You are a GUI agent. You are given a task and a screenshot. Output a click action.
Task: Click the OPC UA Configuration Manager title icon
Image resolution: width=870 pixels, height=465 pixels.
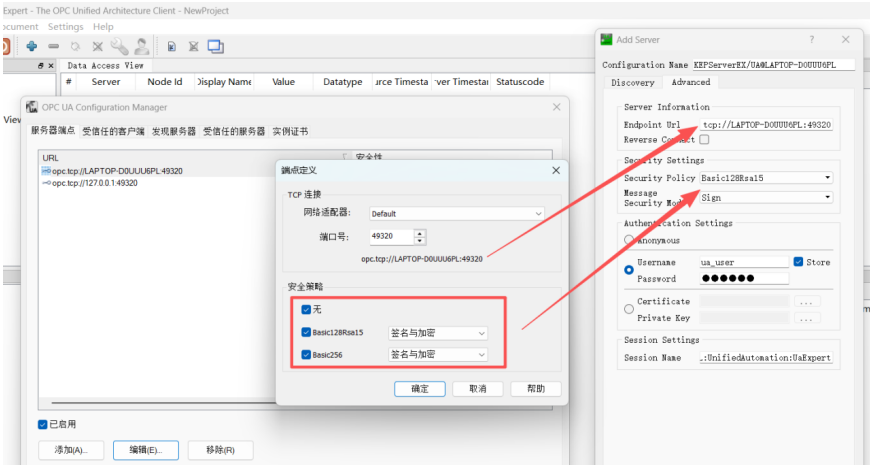tap(32, 107)
